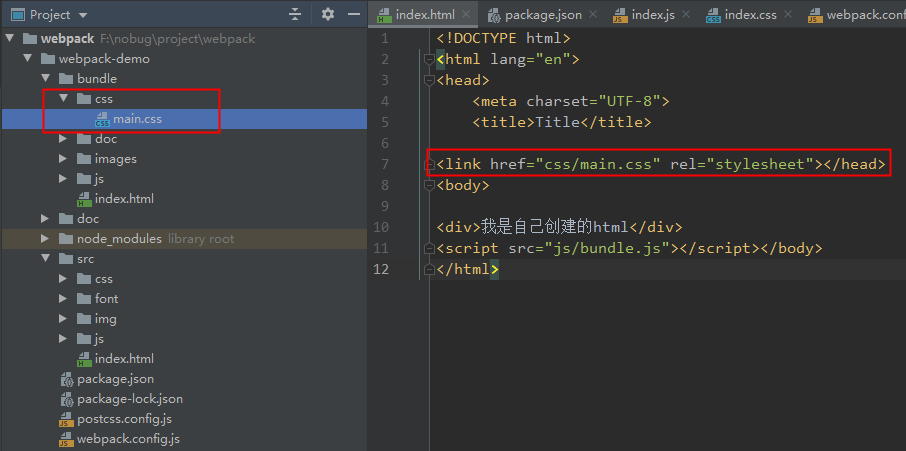Screen dimensions: 906x451
Task: Expand the node_modules folder arrow
Action: pos(45,238)
